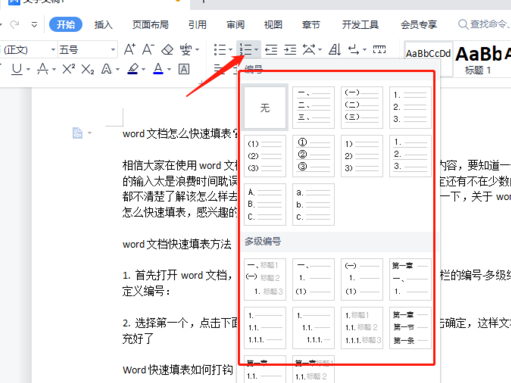The height and width of the screenshot is (383, 511).
Task: Apply bullet list icon
Action: coord(220,50)
